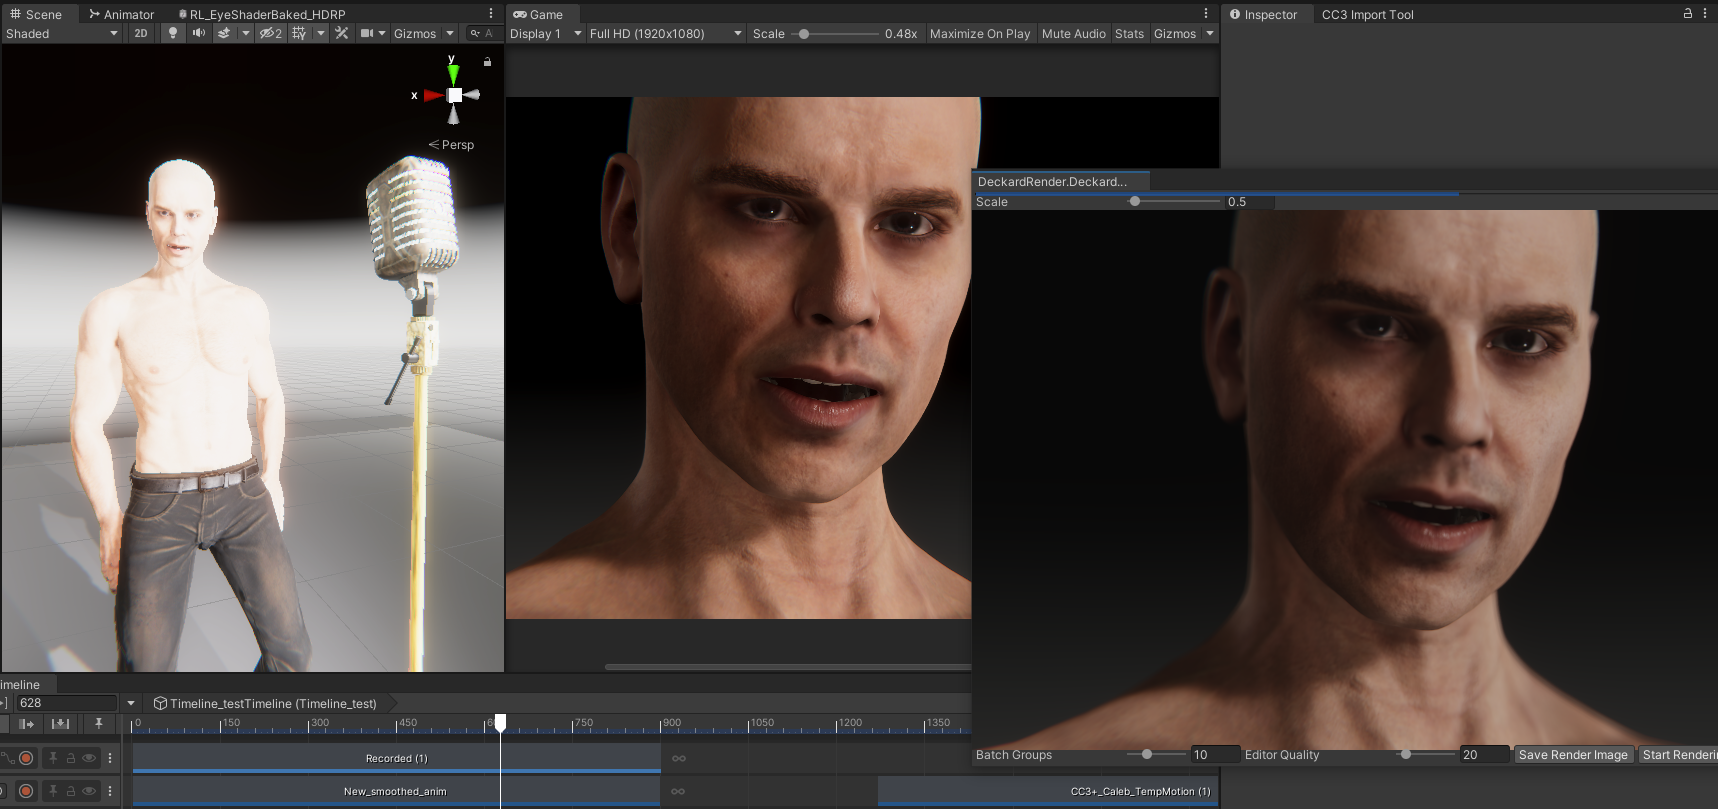Click the orientation gizmo red X axis cone

click(432, 95)
